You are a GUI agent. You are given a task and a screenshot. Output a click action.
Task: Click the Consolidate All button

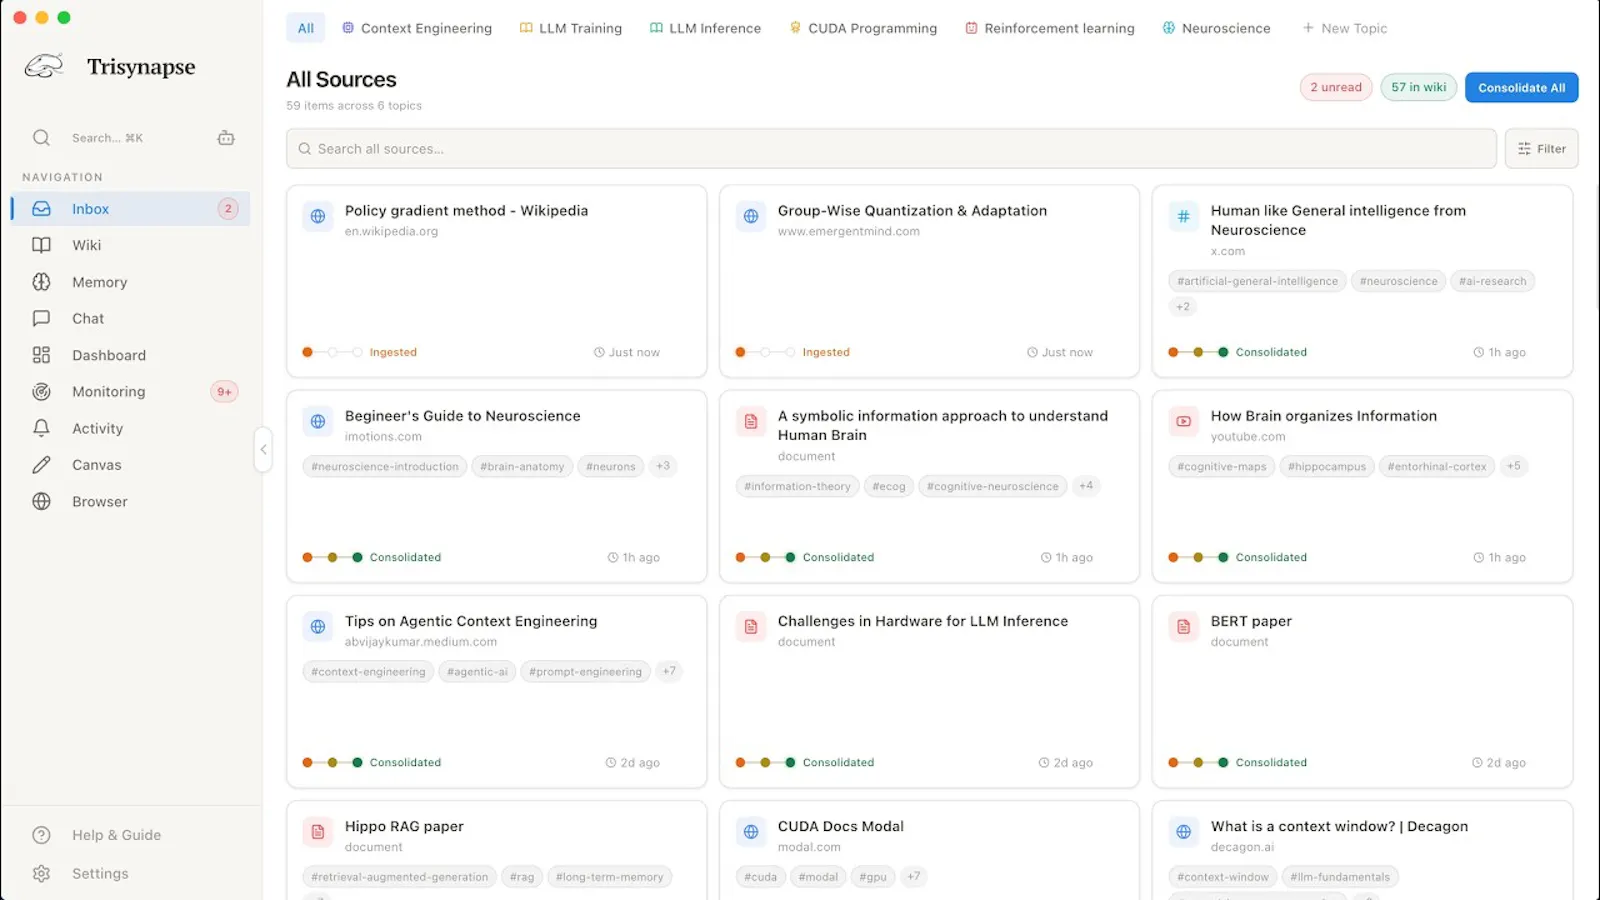(x=1521, y=88)
